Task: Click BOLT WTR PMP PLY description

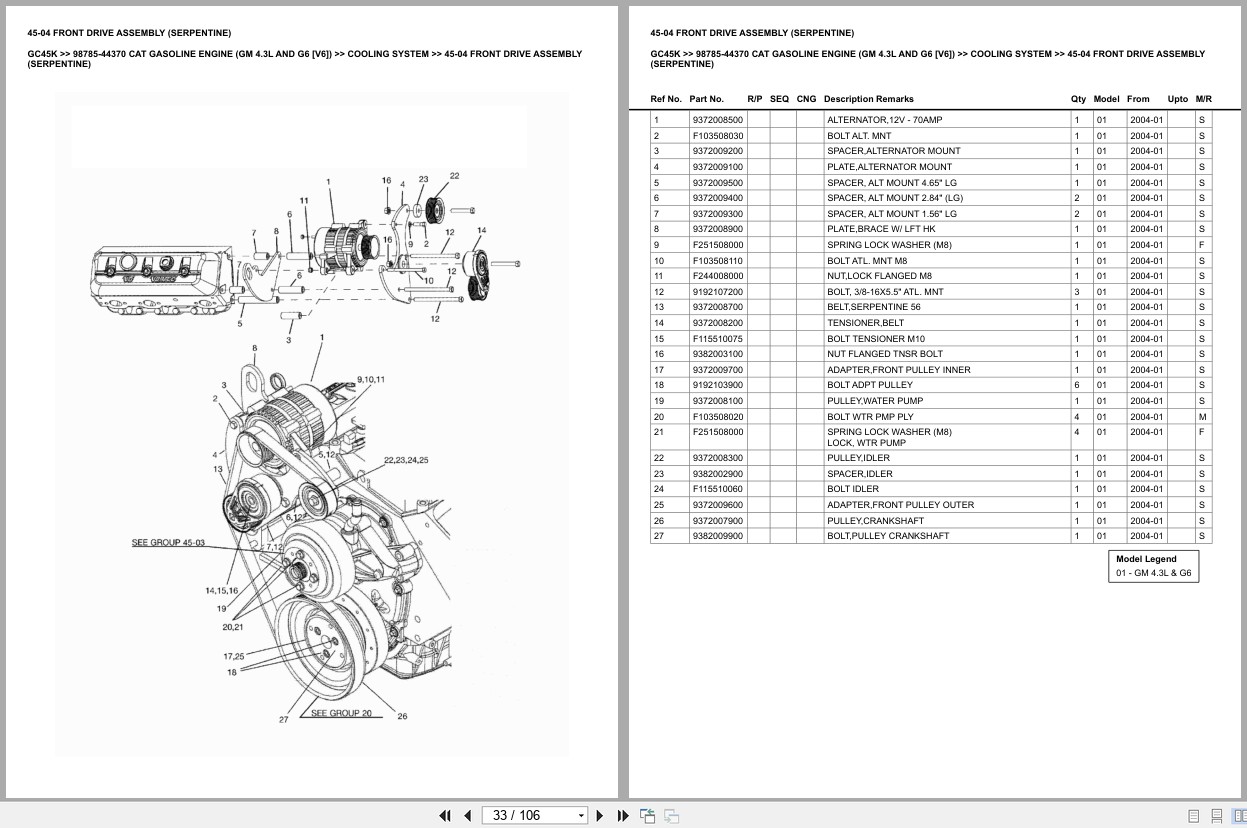Action: click(x=870, y=417)
